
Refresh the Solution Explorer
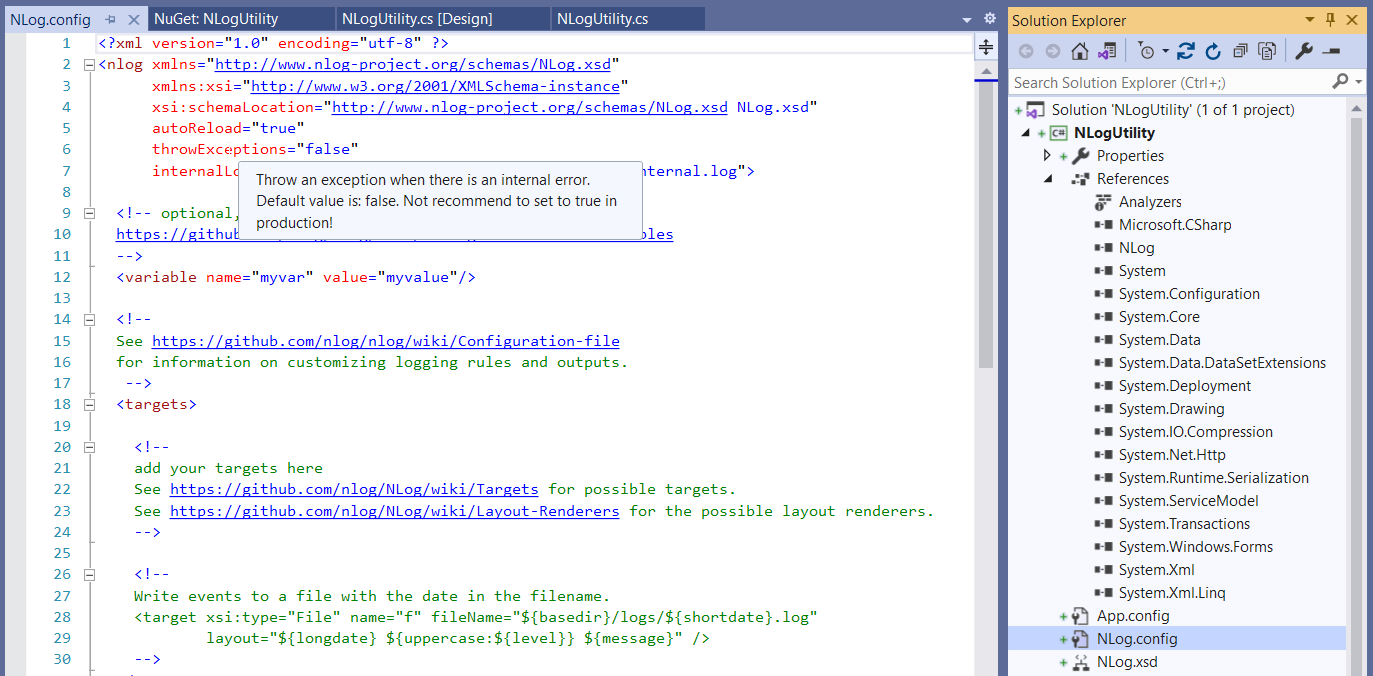1213,51
